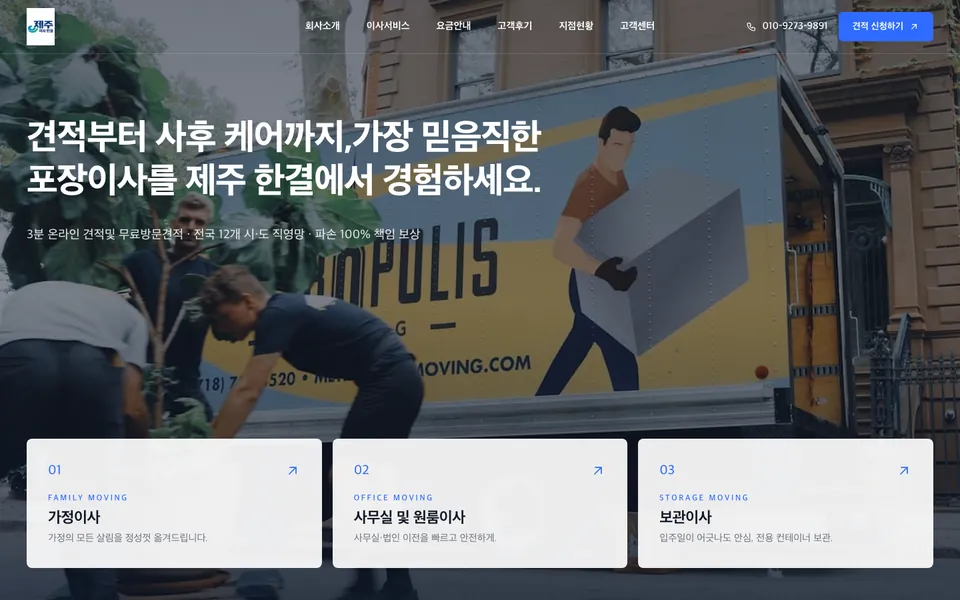Open the 가정이사 card title
Image resolution: width=960 pixels, height=600 pixels.
tap(74, 517)
